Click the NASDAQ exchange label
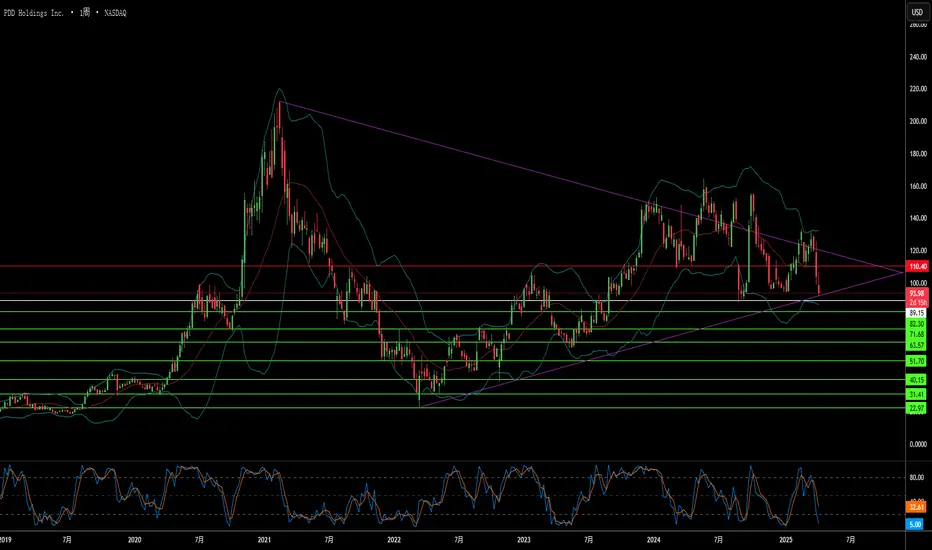Image resolution: width=932 pixels, height=550 pixels. pyautogui.click(x=122, y=11)
